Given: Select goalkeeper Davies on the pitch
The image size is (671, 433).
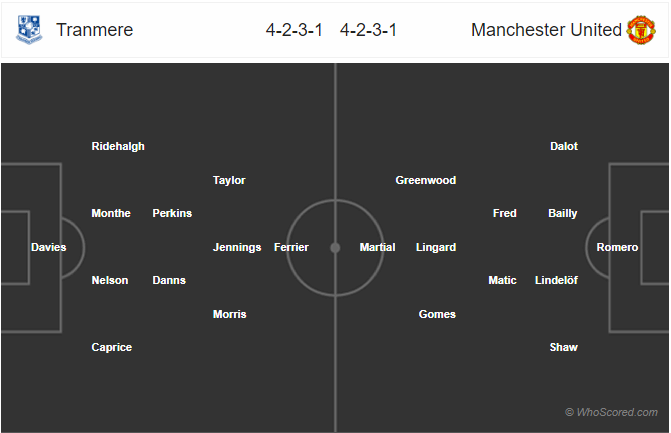Looking at the screenshot, I should point(48,247).
